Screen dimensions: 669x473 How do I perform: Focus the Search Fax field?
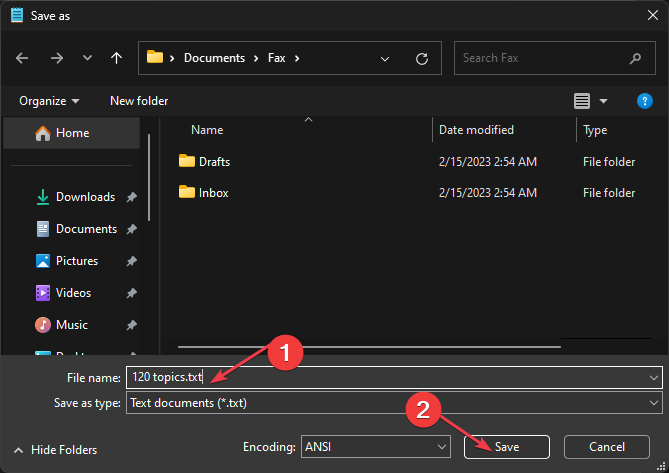click(x=555, y=58)
